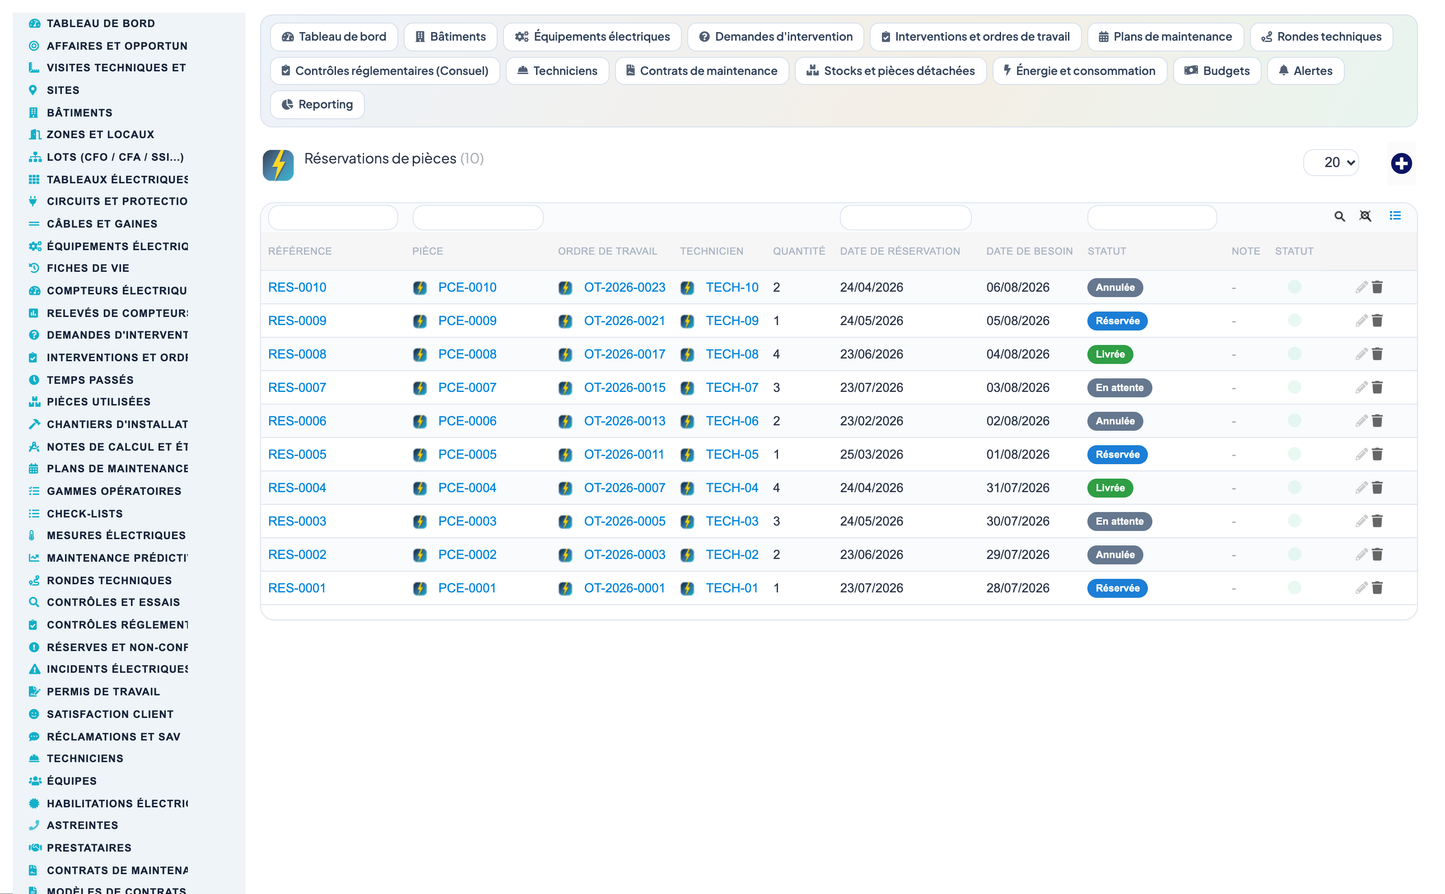Viewport: 1445px width, 894px height.
Task: Click the Référence filter input field
Action: click(x=333, y=217)
